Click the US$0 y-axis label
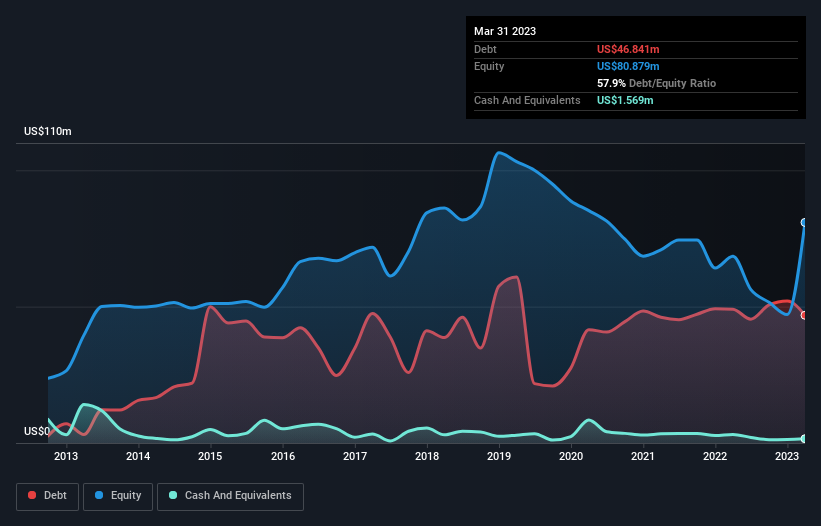821x526 pixels. click(37, 431)
